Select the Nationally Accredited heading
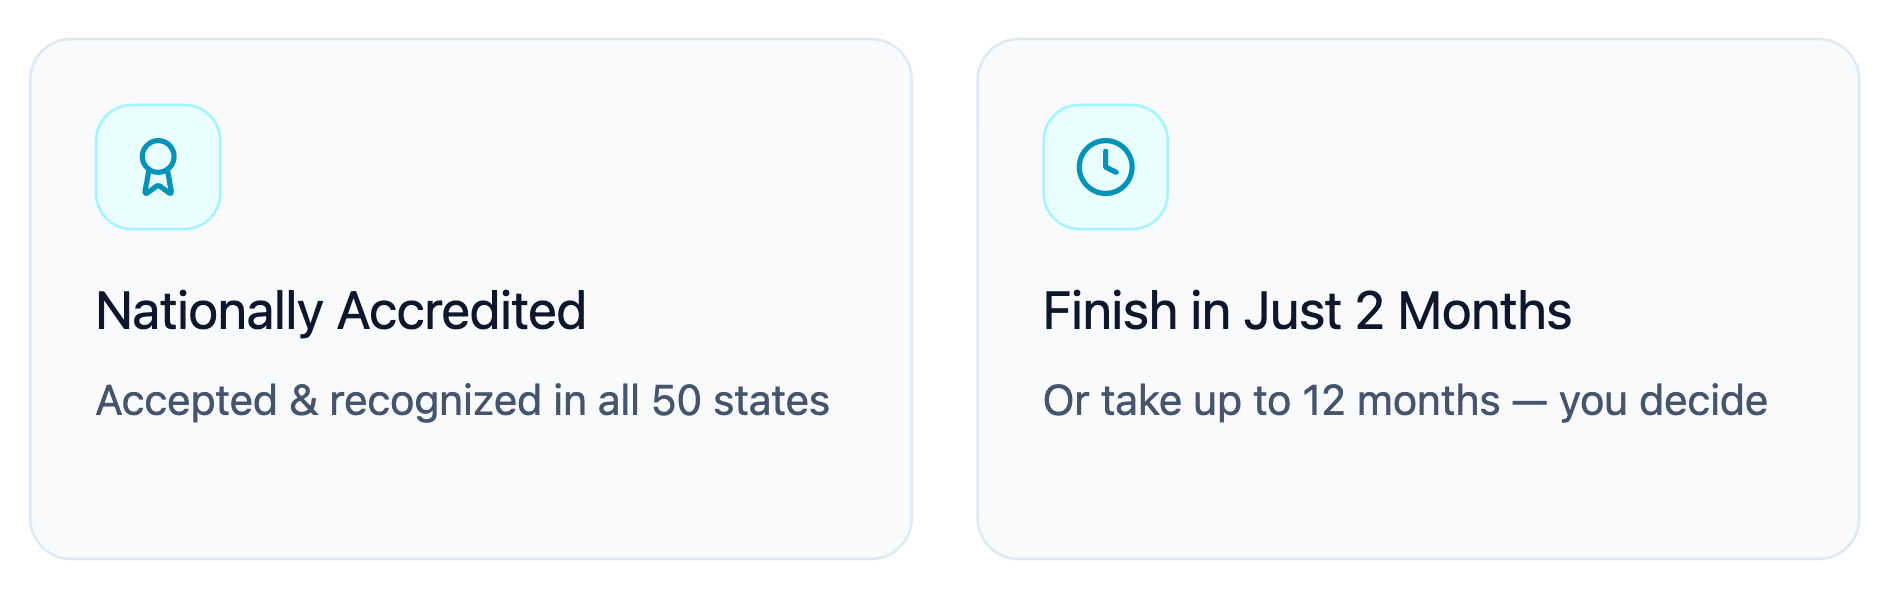The image size is (1882, 596). 340,311
